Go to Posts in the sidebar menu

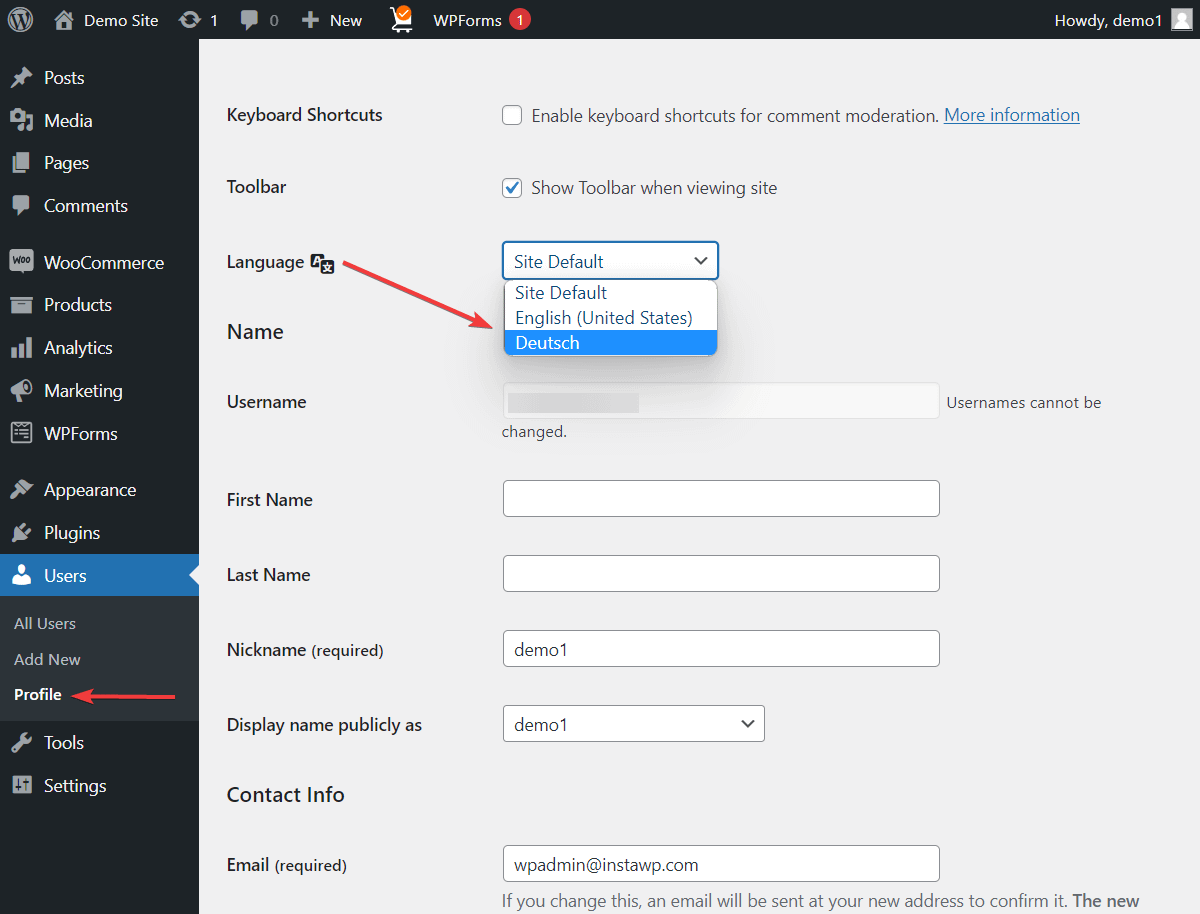click(62, 77)
